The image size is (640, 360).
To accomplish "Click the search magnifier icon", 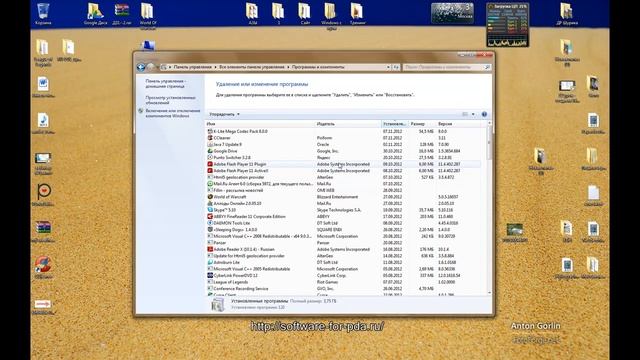I will [487, 67].
